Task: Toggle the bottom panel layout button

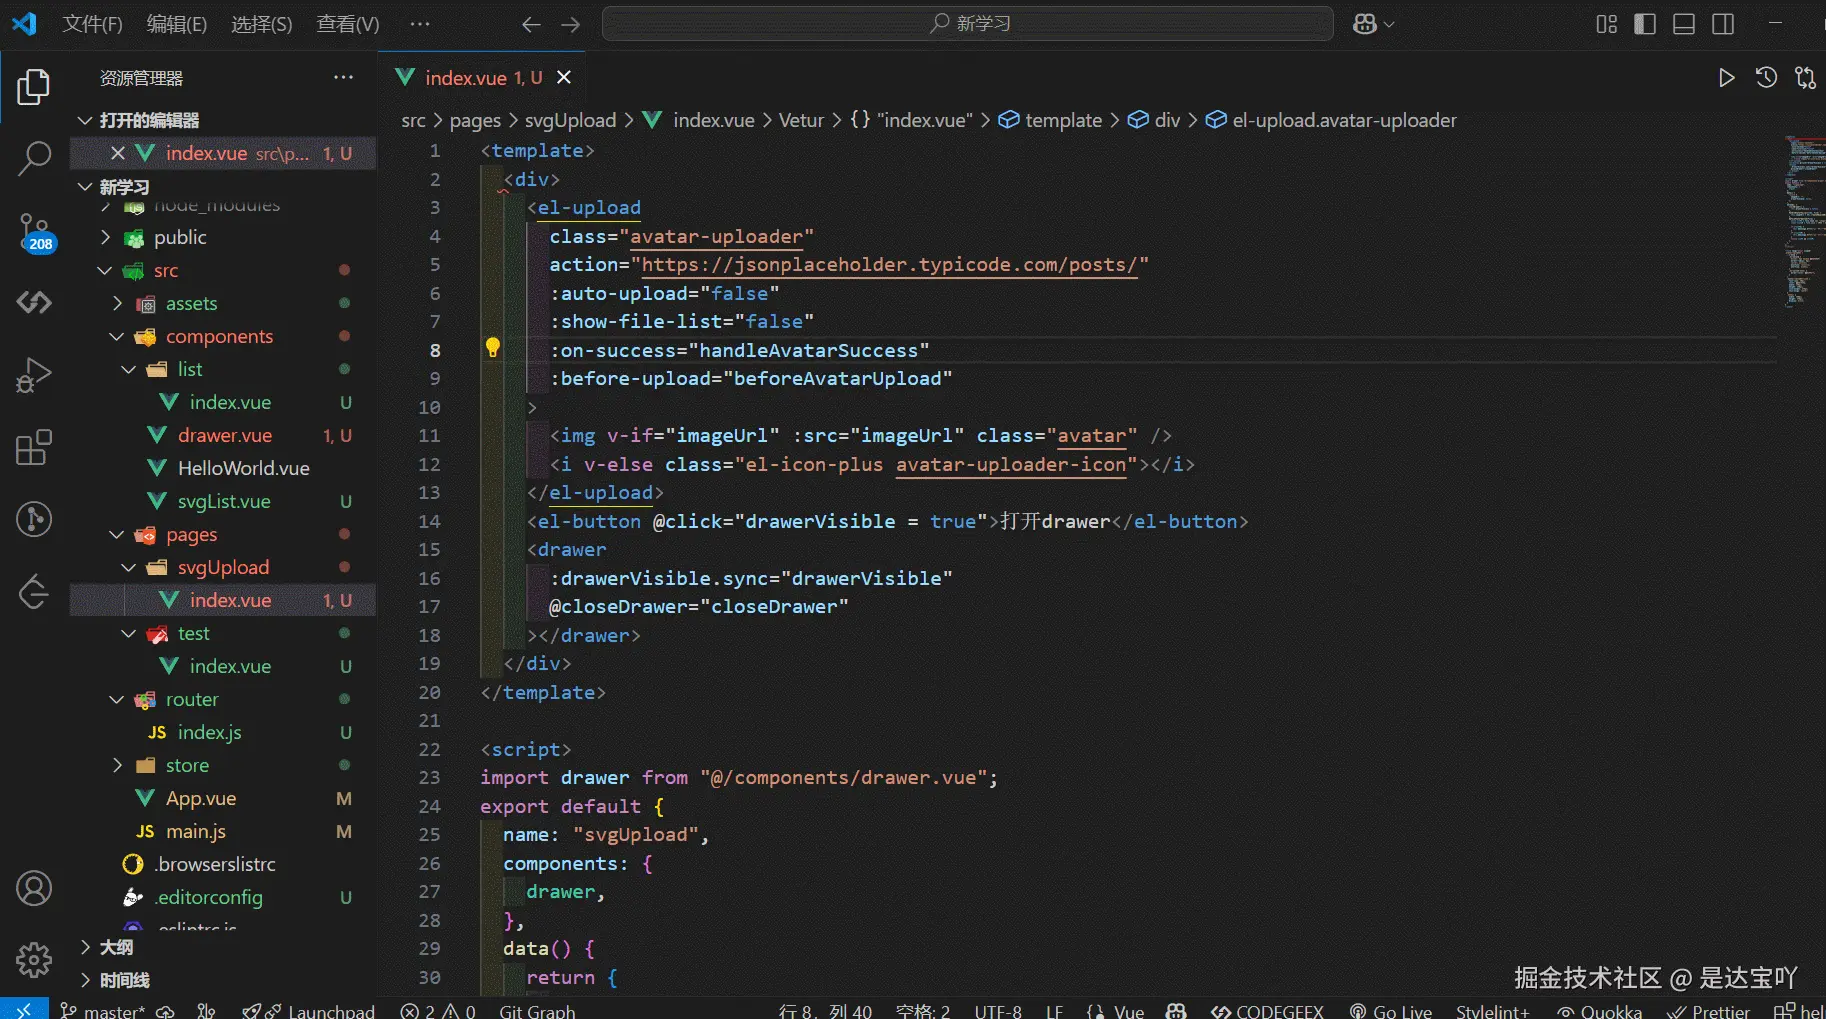Action: [x=1684, y=24]
